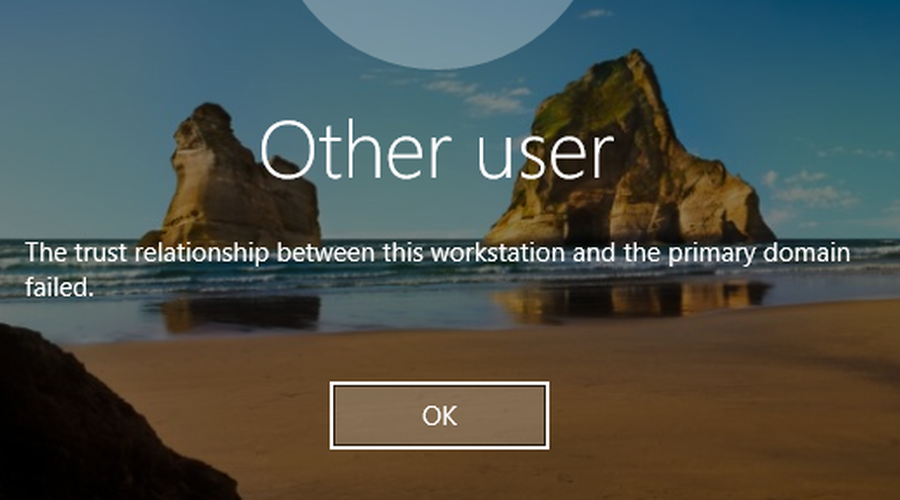Click the OK button
This screenshot has height=500, width=900.
point(439,415)
